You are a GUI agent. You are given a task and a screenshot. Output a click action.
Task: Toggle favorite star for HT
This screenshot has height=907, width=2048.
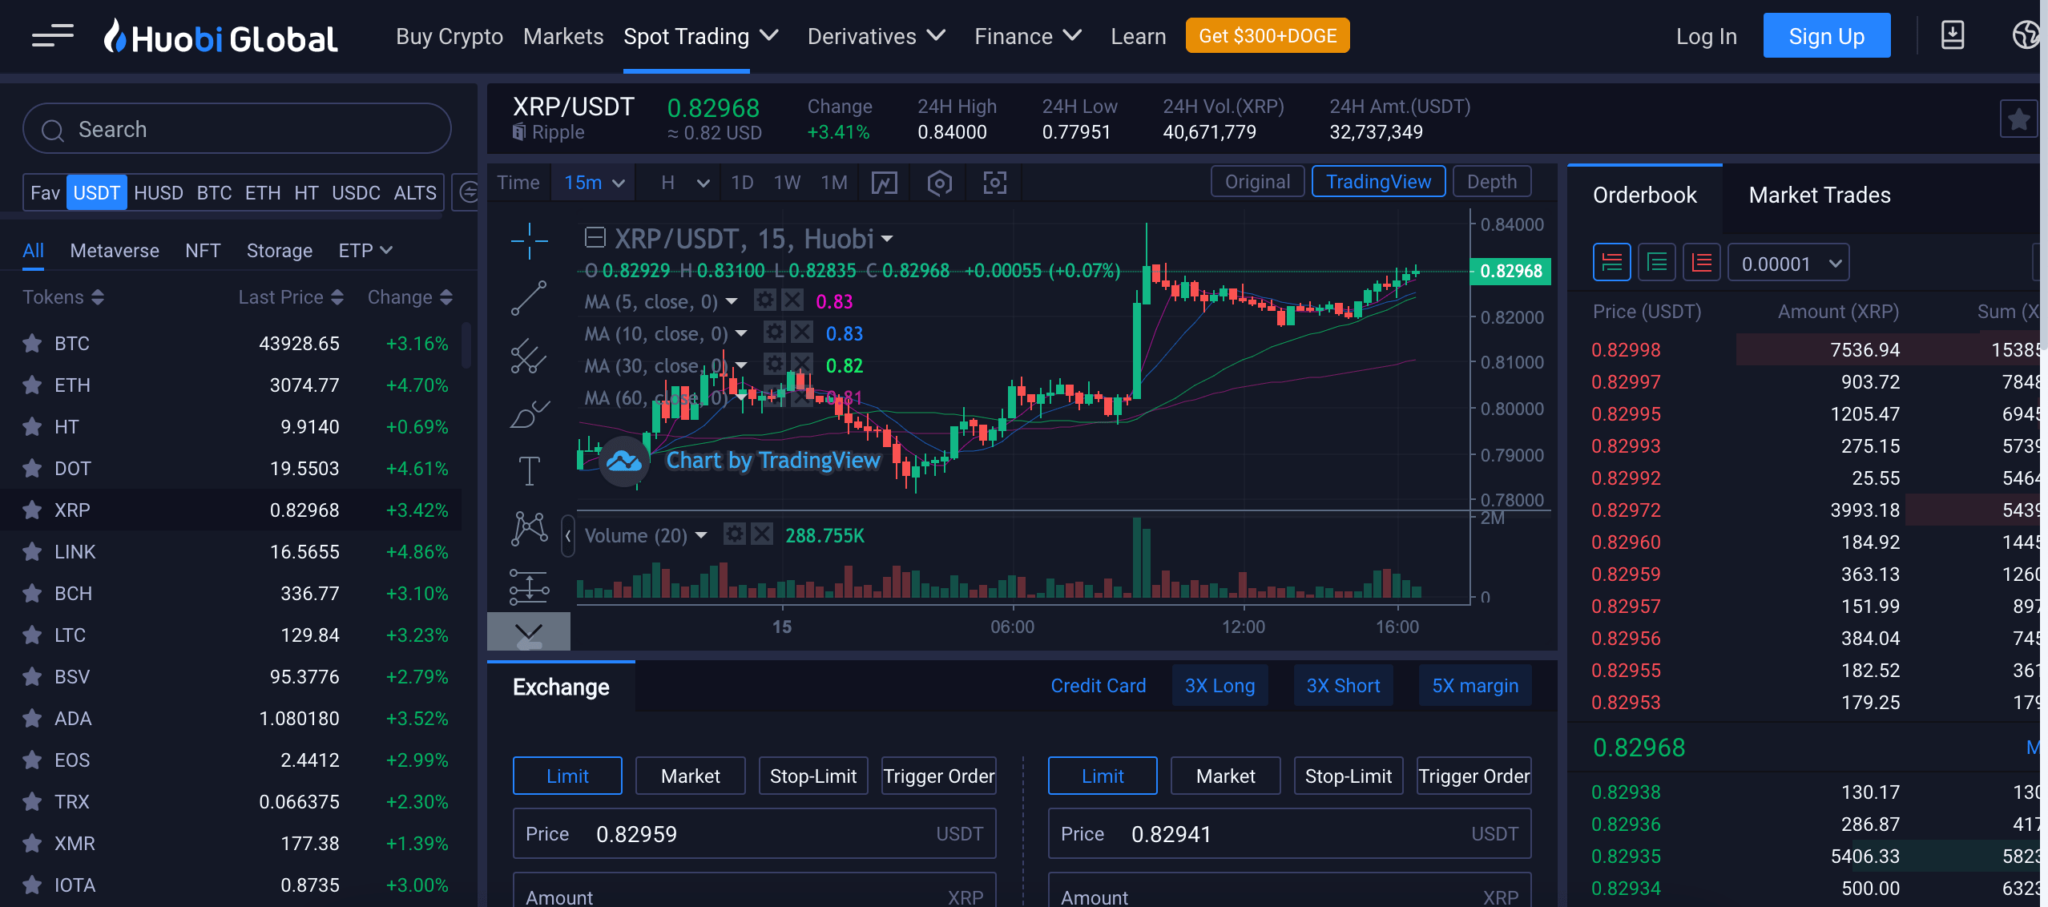tap(32, 427)
